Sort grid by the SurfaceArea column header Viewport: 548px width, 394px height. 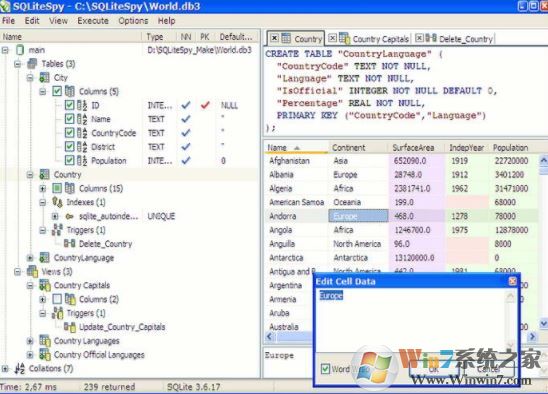(x=416, y=148)
